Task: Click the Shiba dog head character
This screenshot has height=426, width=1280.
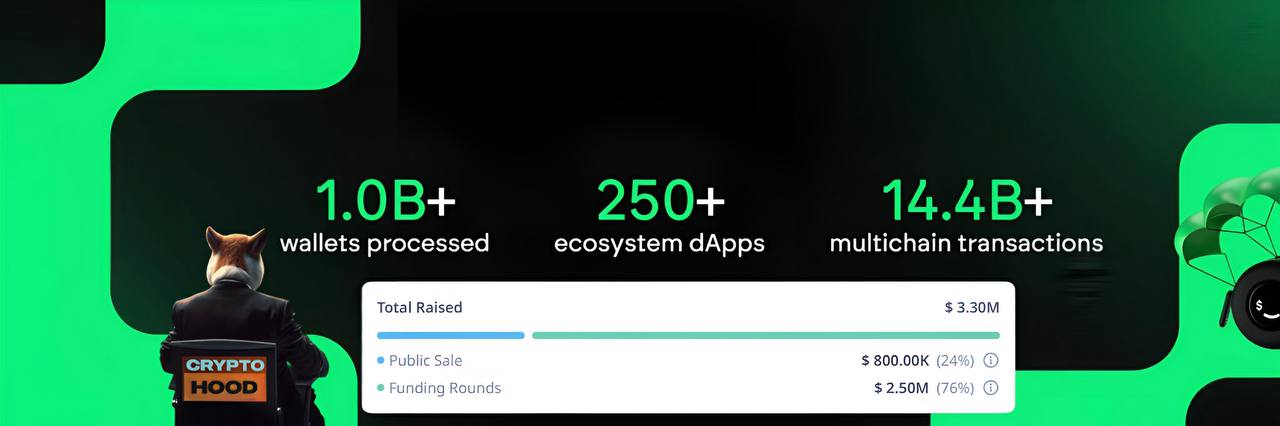Action: (x=234, y=256)
